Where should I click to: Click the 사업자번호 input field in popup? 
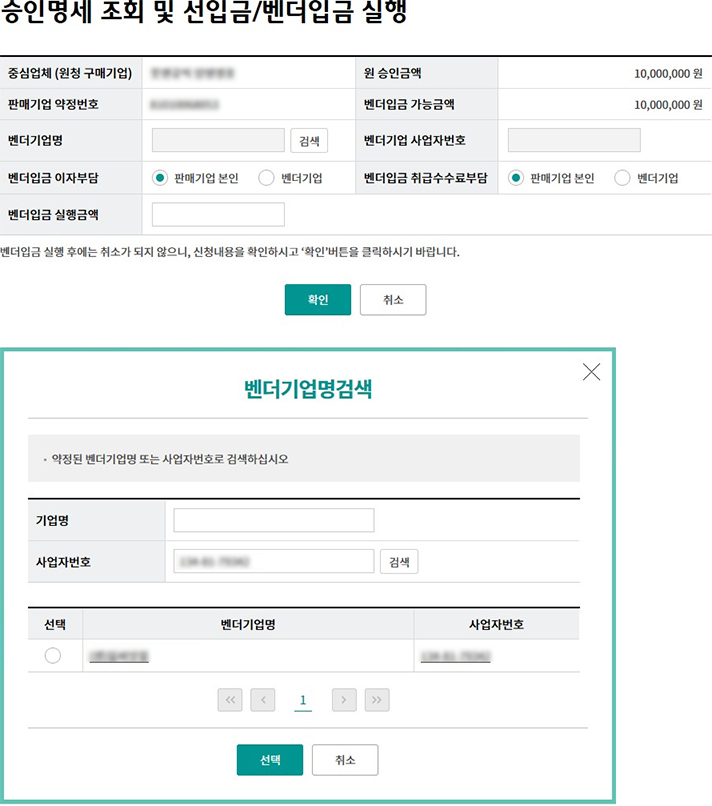273,562
